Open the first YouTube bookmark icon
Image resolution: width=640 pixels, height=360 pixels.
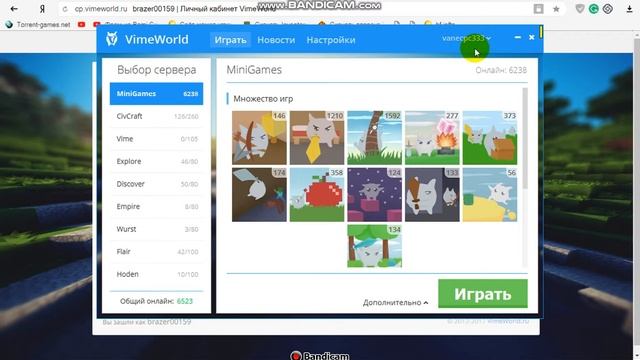[x=82, y=24]
